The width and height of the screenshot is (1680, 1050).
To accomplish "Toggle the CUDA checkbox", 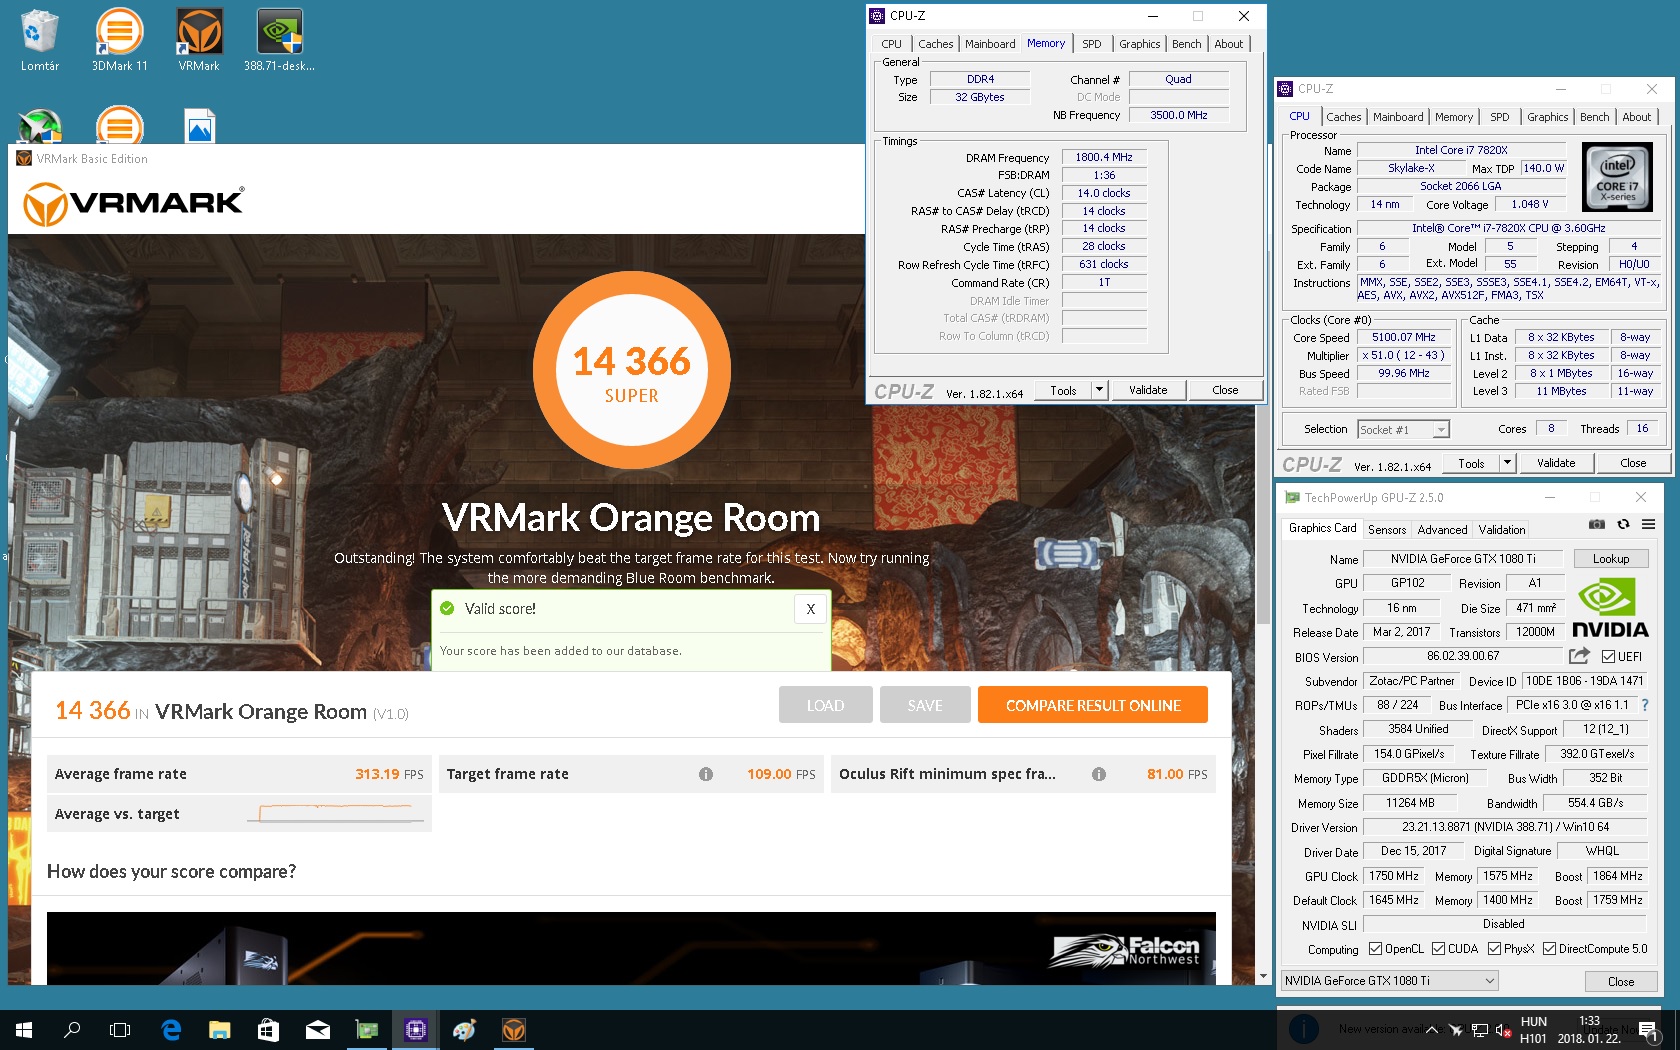I will 1438,949.
